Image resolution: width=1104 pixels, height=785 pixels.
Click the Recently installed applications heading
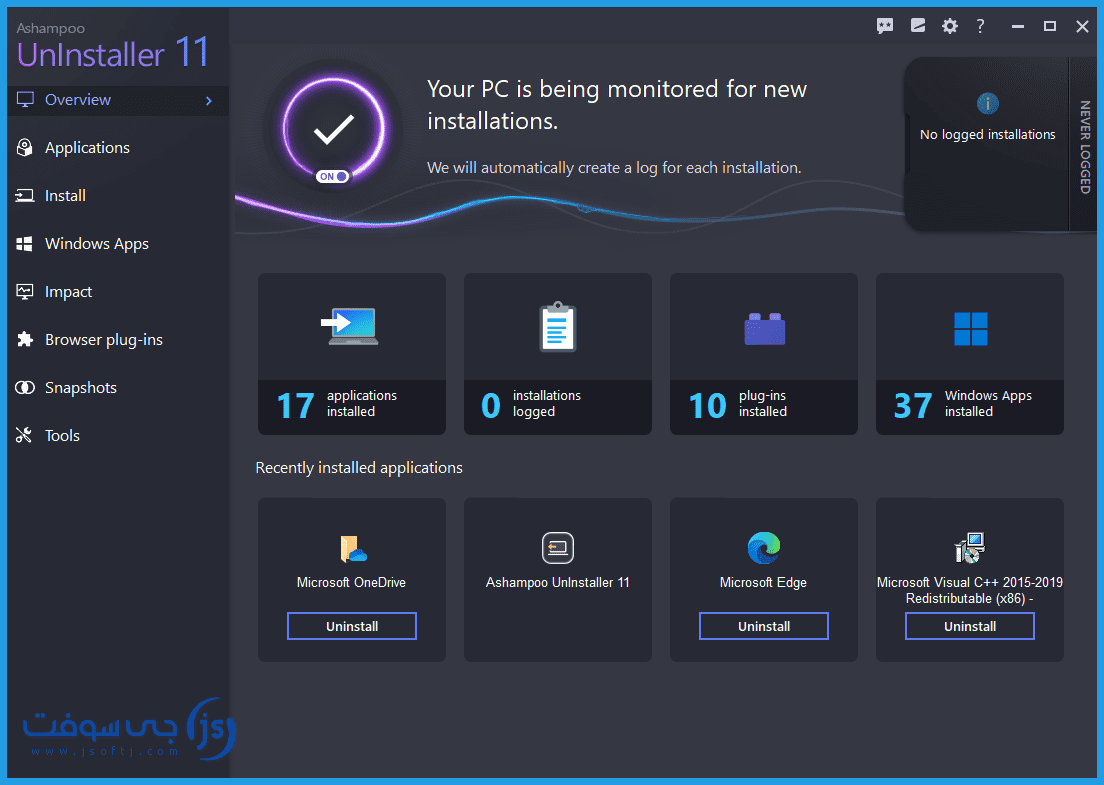click(359, 467)
